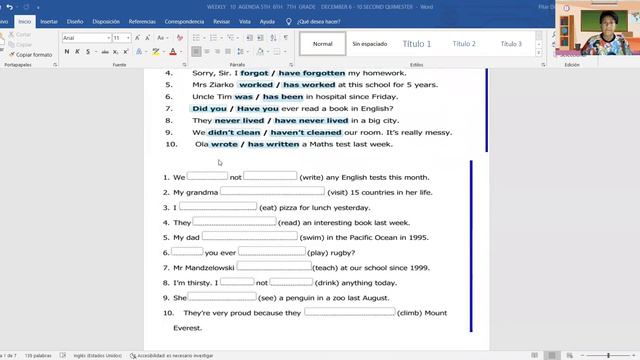This screenshot has height=360, width=640.
Task: Open the Correspondencia tab
Action: pos(184,22)
